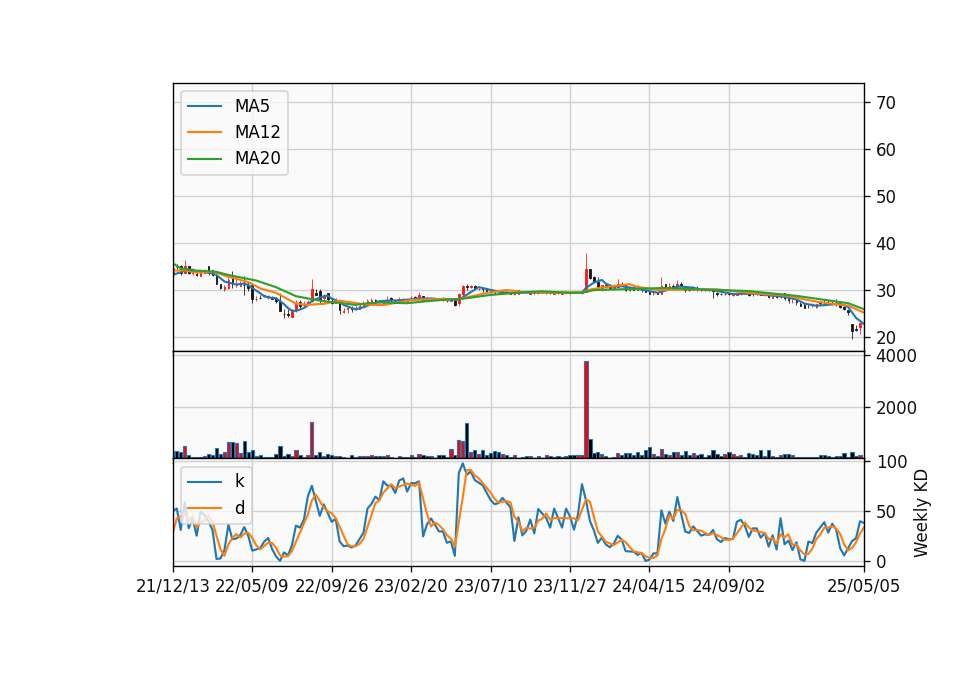
Task: Click the tallest red volume bar
Action: point(586,409)
